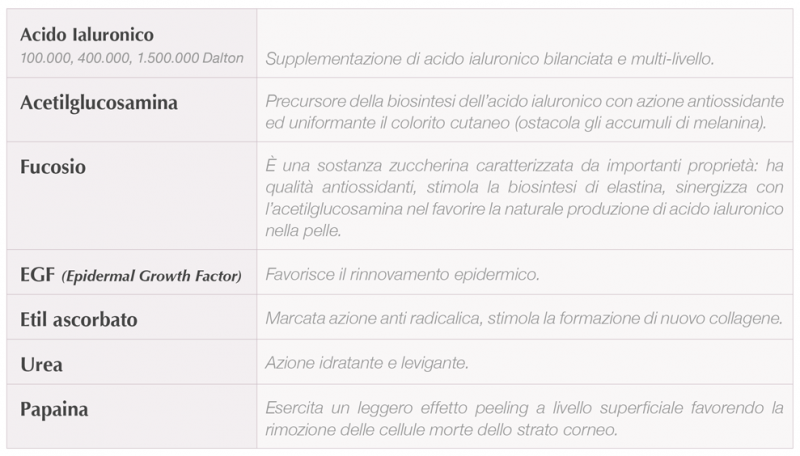Click the rimozione delle cellule morte line
The height and width of the screenshot is (456, 800).
coord(441,430)
